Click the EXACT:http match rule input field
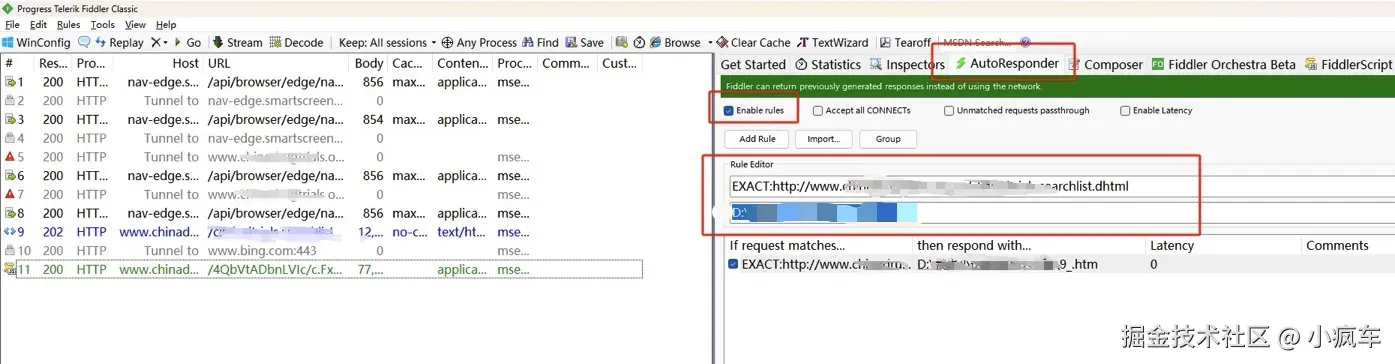 pos(1061,186)
